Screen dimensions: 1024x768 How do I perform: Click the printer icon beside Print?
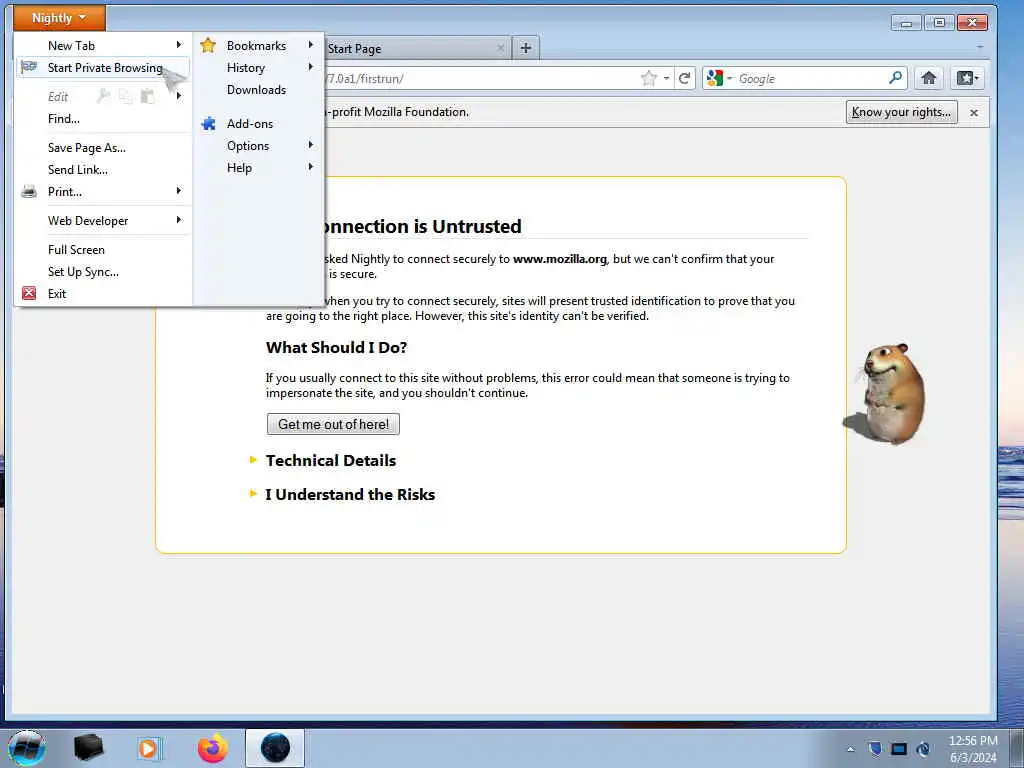(x=29, y=191)
